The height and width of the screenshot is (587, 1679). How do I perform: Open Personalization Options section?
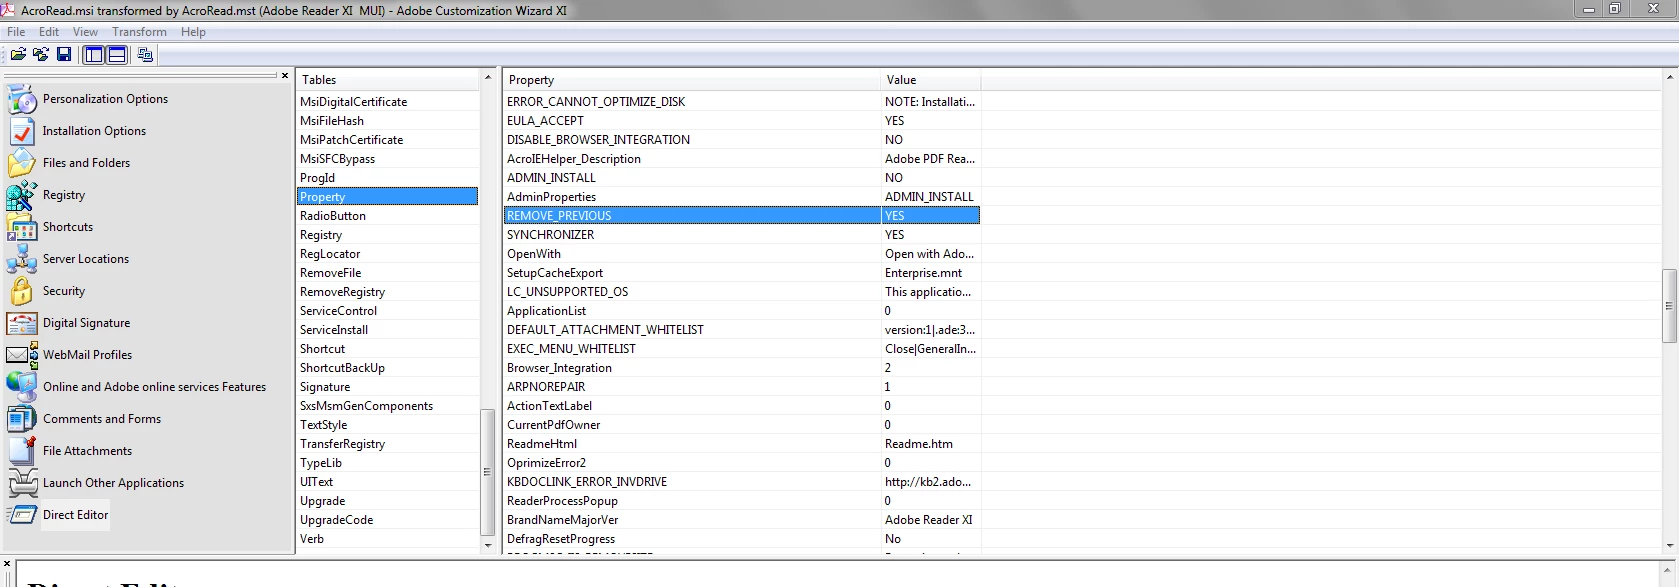pyautogui.click(x=105, y=99)
